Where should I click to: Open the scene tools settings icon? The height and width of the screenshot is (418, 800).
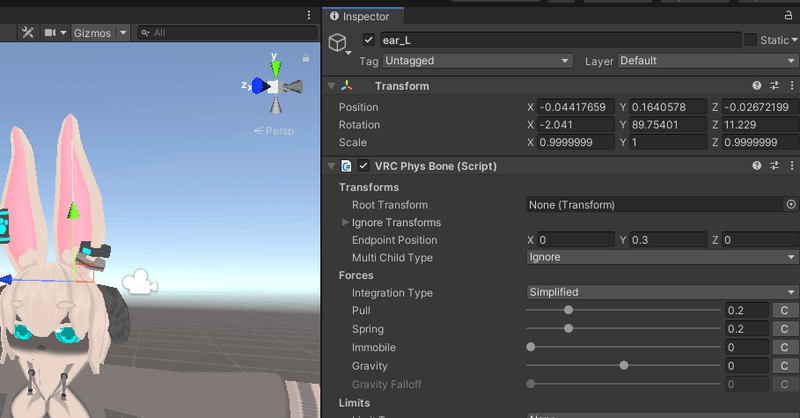click(28, 33)
